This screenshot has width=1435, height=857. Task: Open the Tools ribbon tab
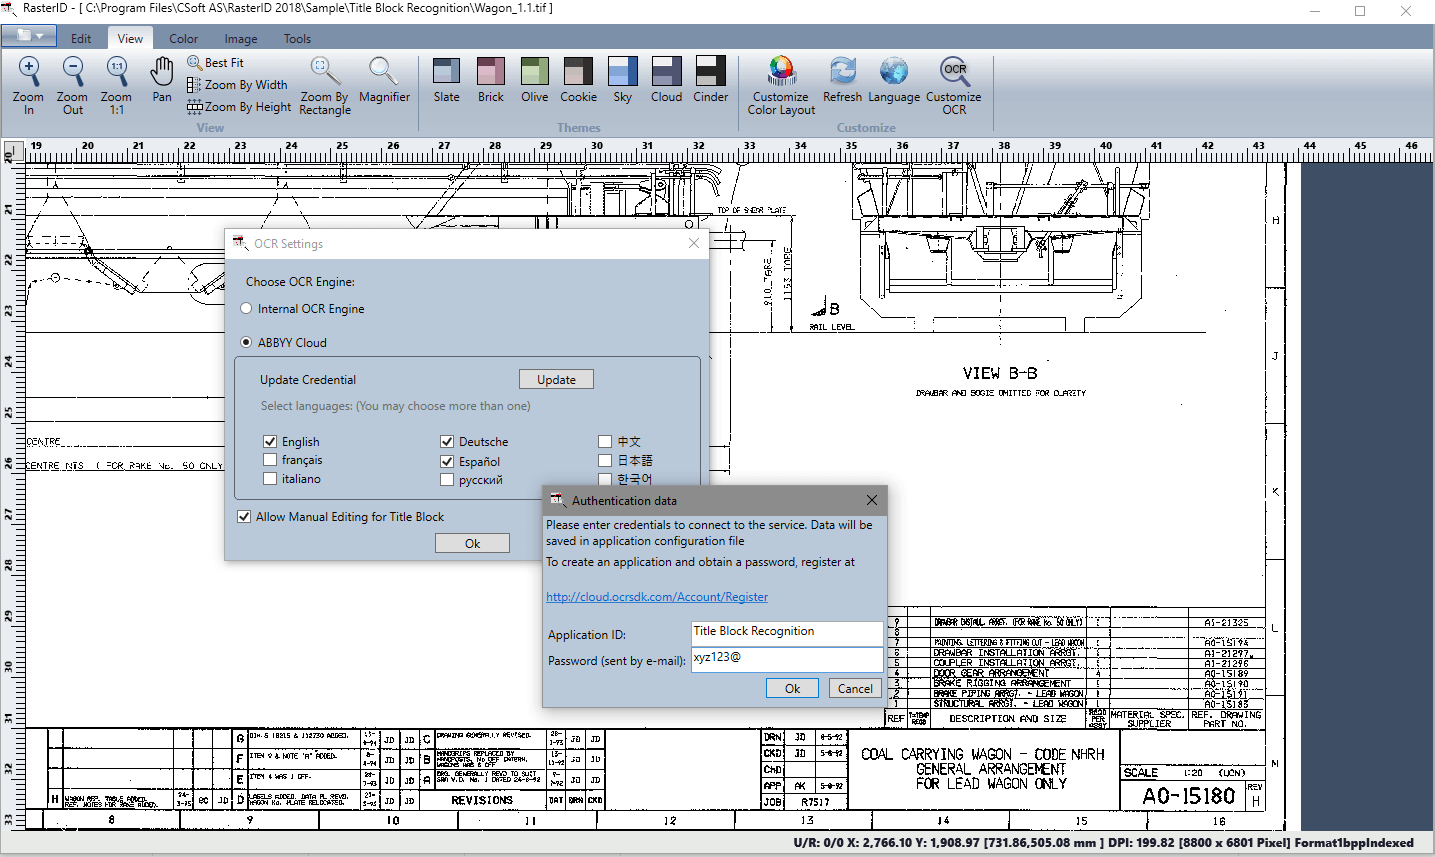(x=297, y=39)
